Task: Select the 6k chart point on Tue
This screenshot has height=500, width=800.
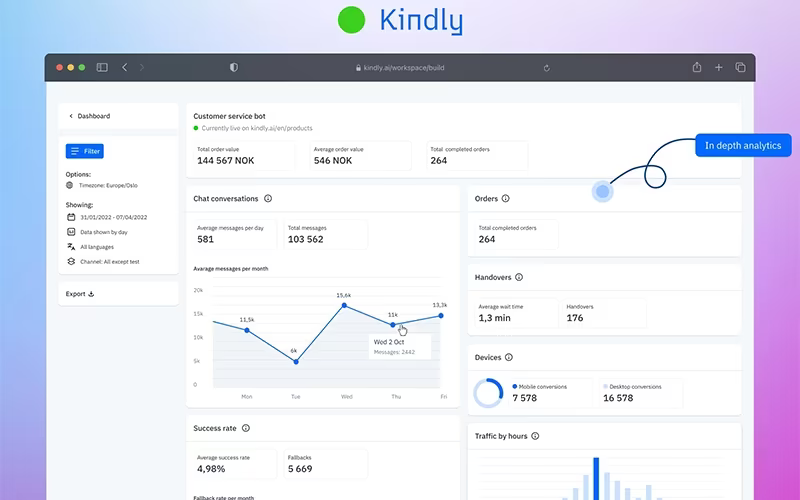Action: [x=296, y=361]
